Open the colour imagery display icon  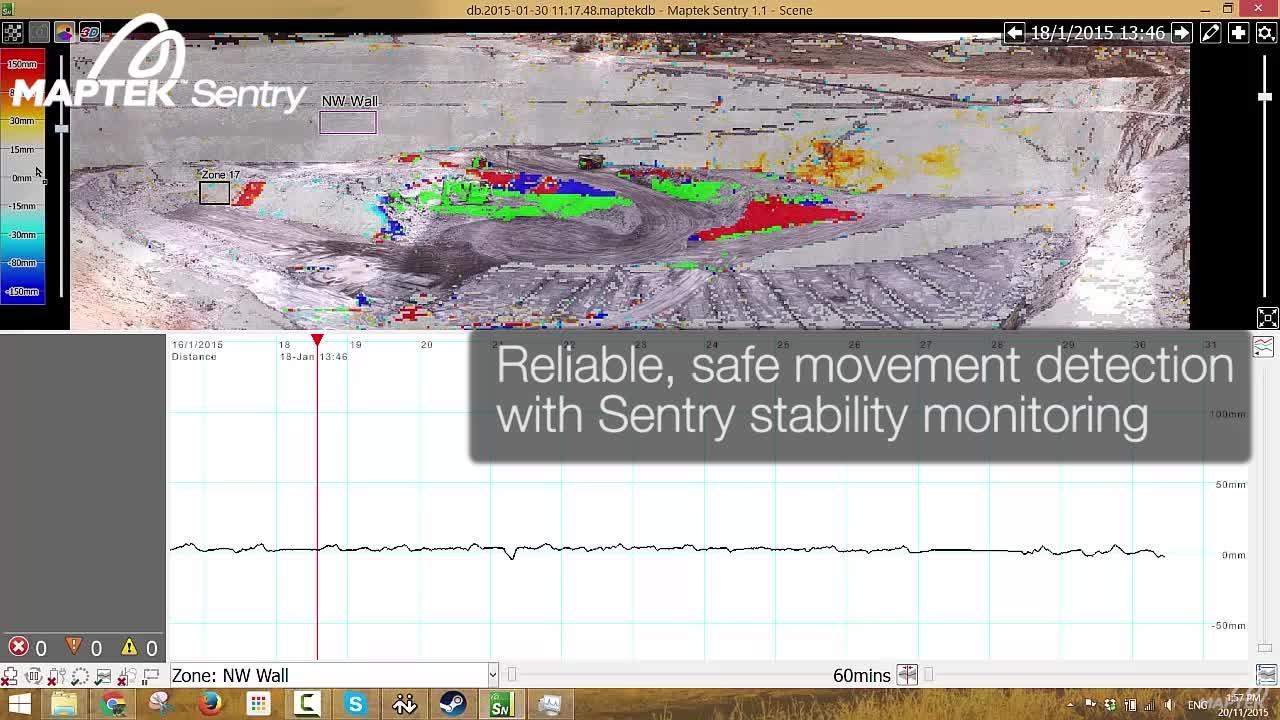tap(64, 32)
